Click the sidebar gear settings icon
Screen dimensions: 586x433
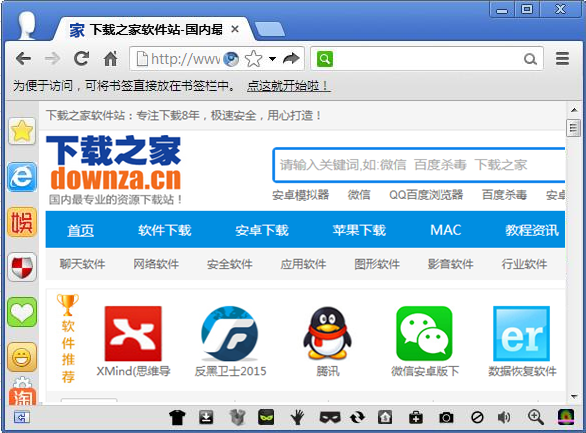coord(22,382)
